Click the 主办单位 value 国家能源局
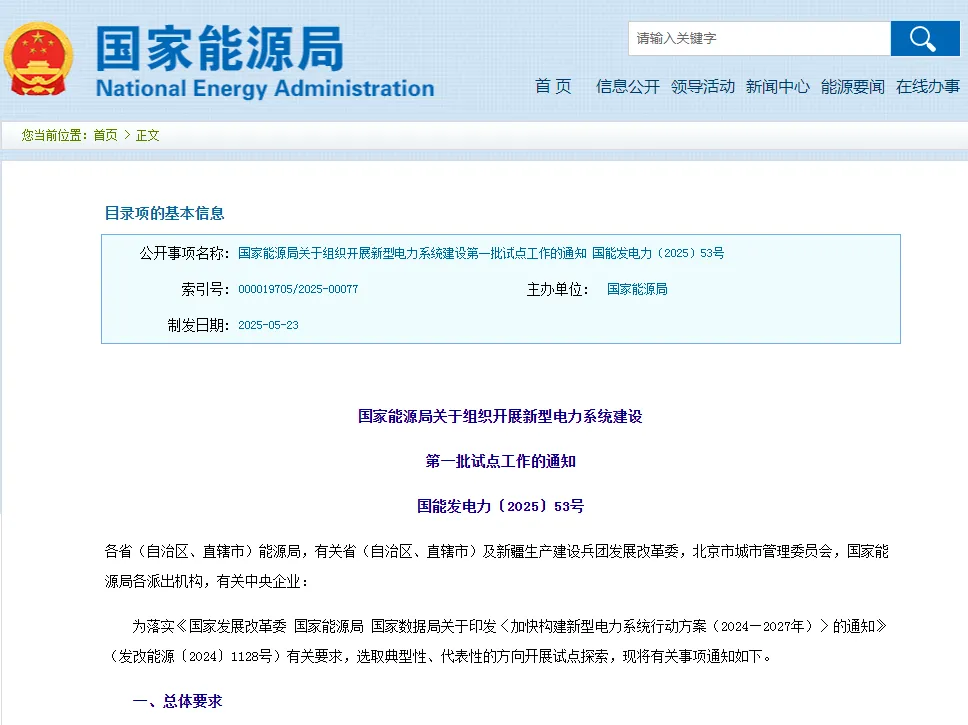This screenshot has height=725, width=968. point(637,290)
